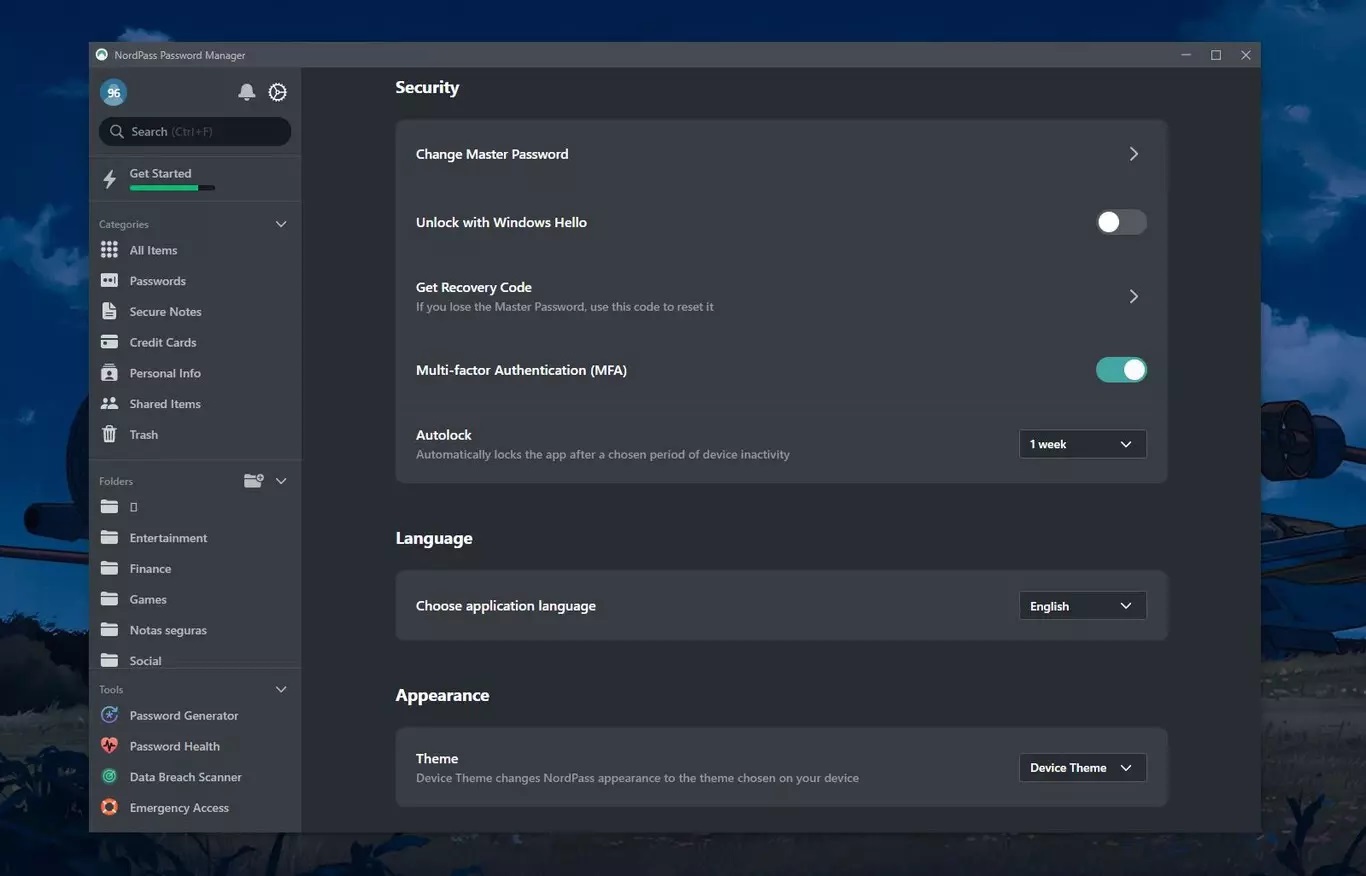
Task: Launch the Data Breach Scanner
Action: coord(185,777)
